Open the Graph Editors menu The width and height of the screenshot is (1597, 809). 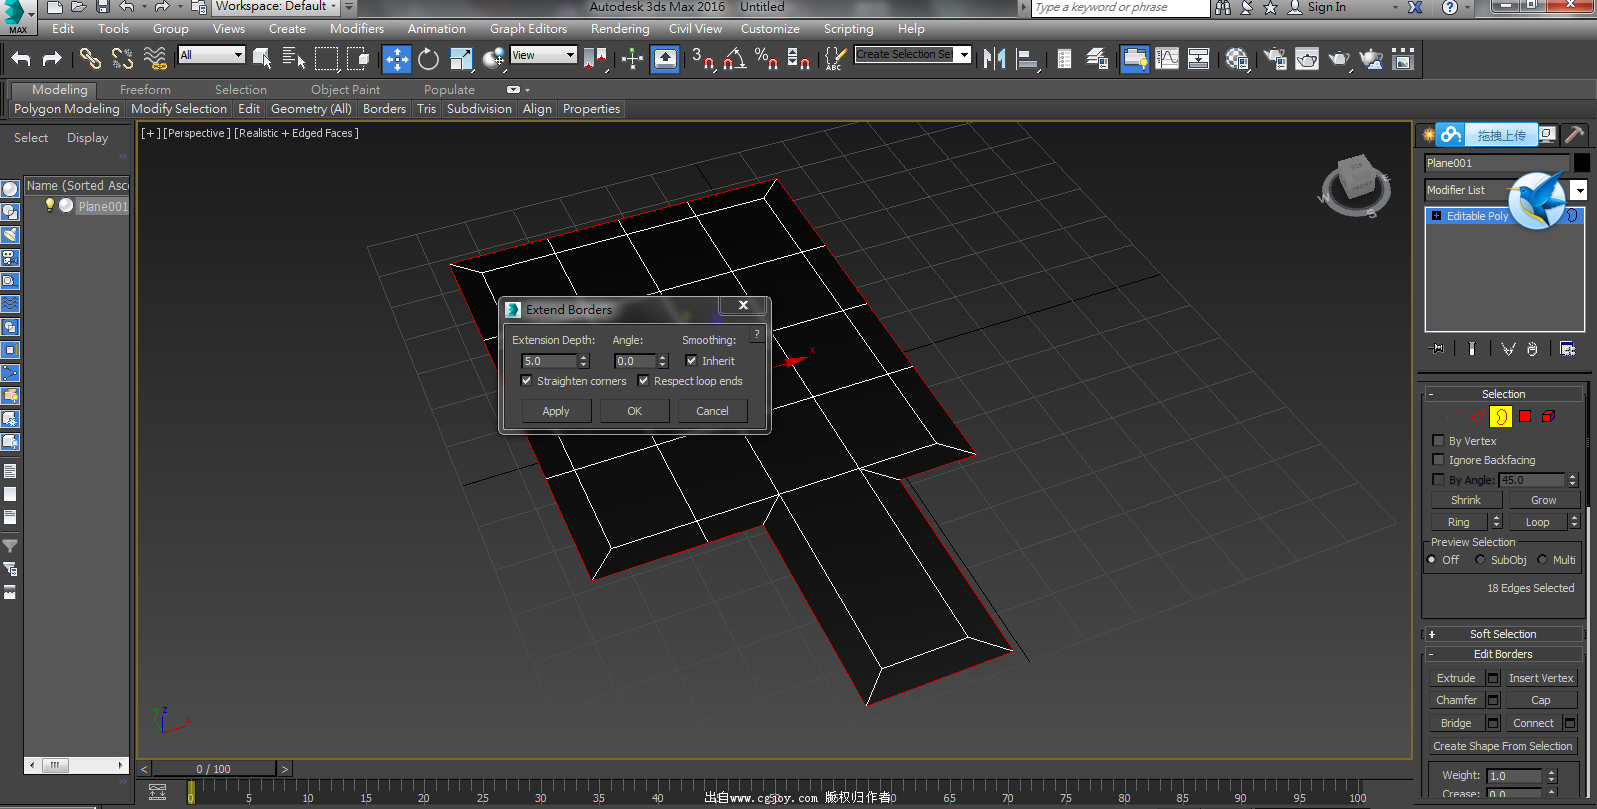528,29
